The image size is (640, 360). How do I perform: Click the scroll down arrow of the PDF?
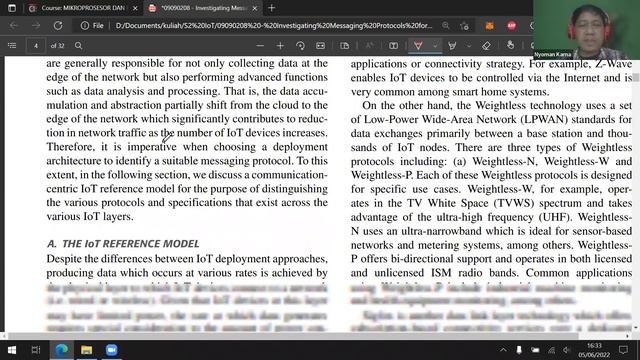point(636,328)
